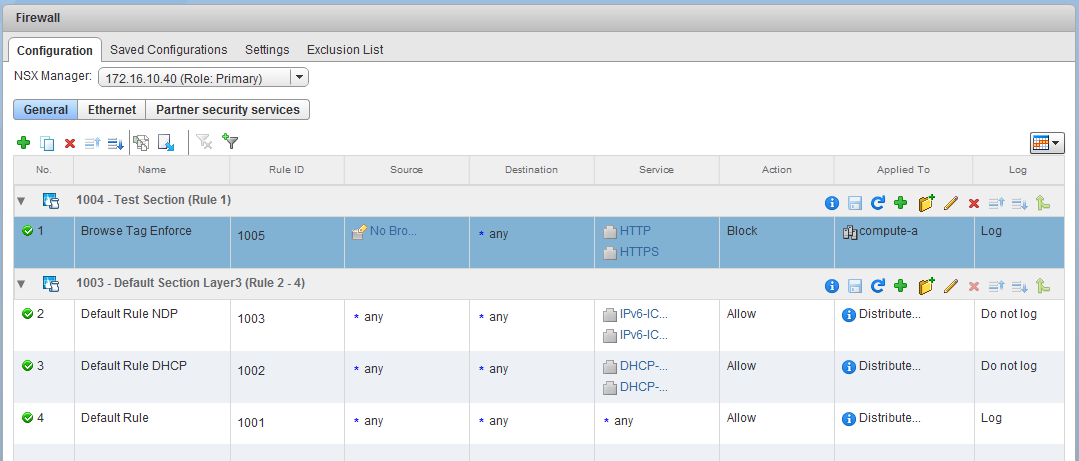Click the revert refresh icon in Default Section Layer3
The width and height of the screenshot is (1079, 461).
(x=878, y=286)
